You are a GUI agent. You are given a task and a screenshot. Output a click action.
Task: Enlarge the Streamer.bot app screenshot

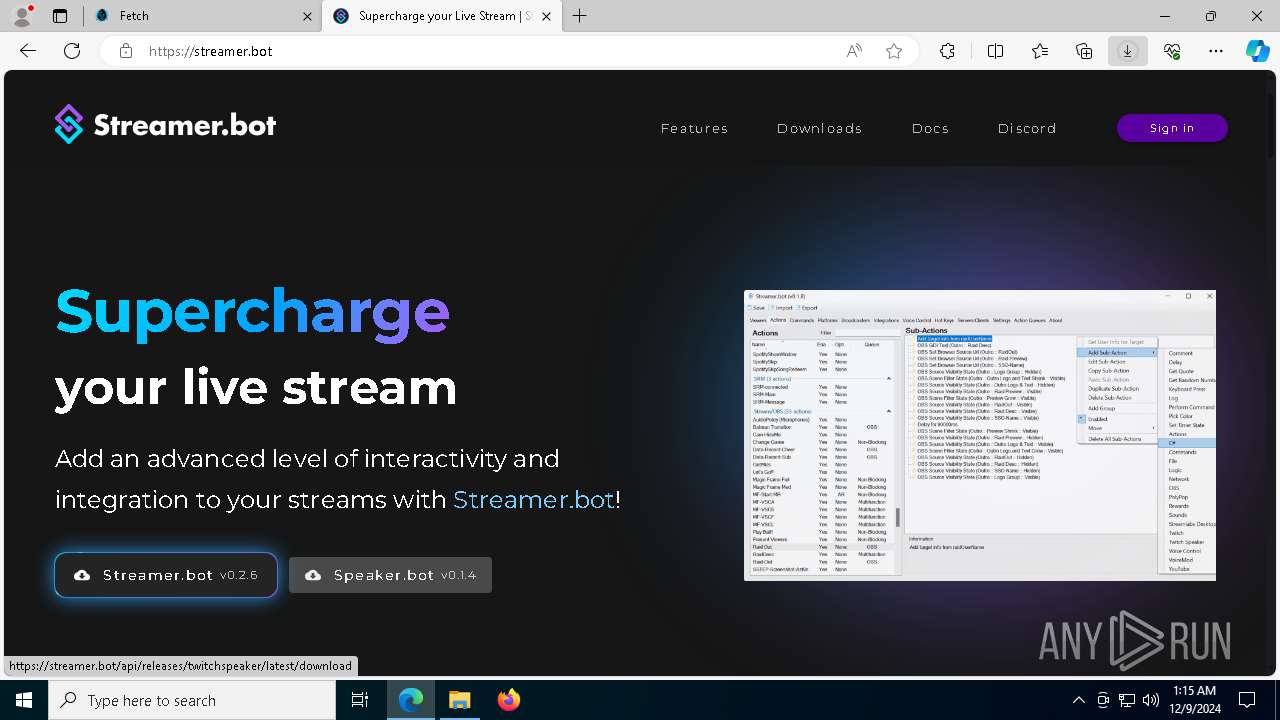[980, 435]
